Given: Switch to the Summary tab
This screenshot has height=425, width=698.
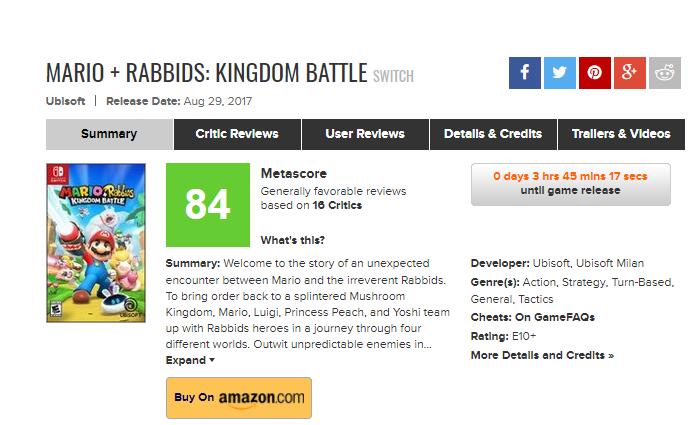Looking at the screenshot, I should pyautogui.click(x=109, y=134).
